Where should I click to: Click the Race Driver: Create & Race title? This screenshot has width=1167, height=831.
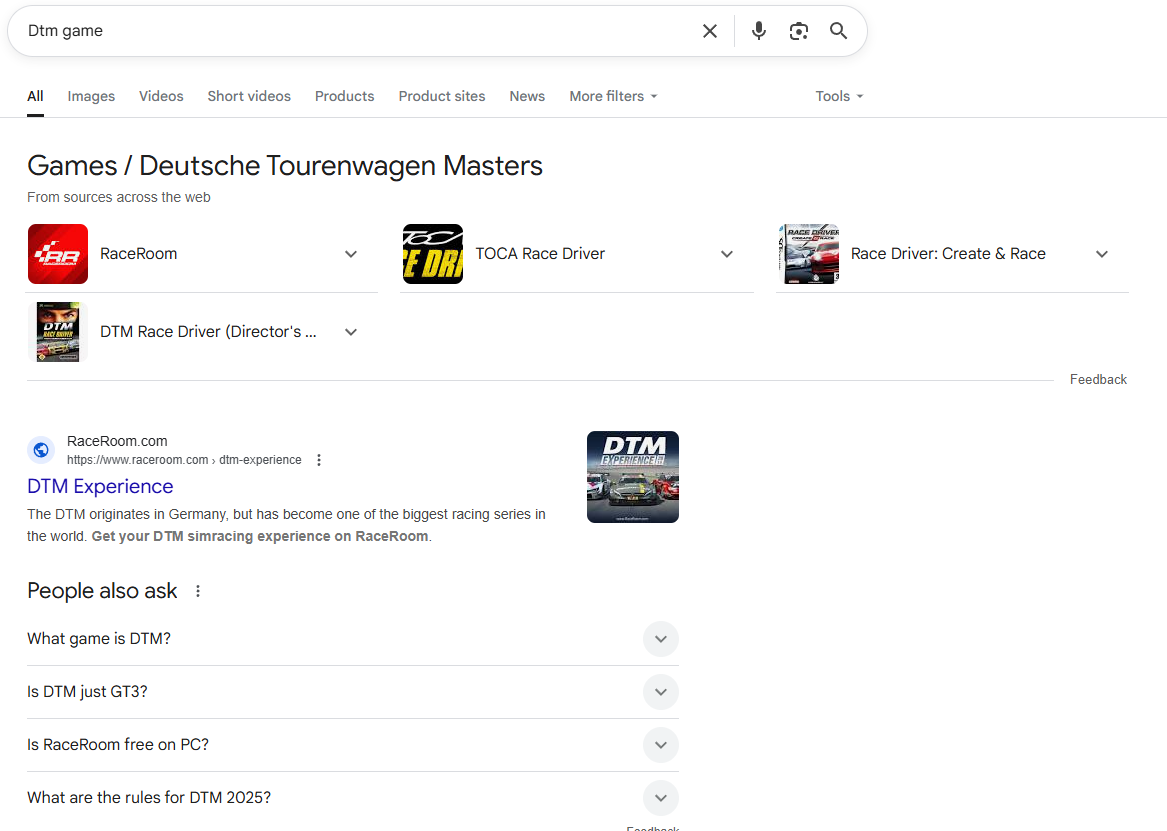click(948, 254)
